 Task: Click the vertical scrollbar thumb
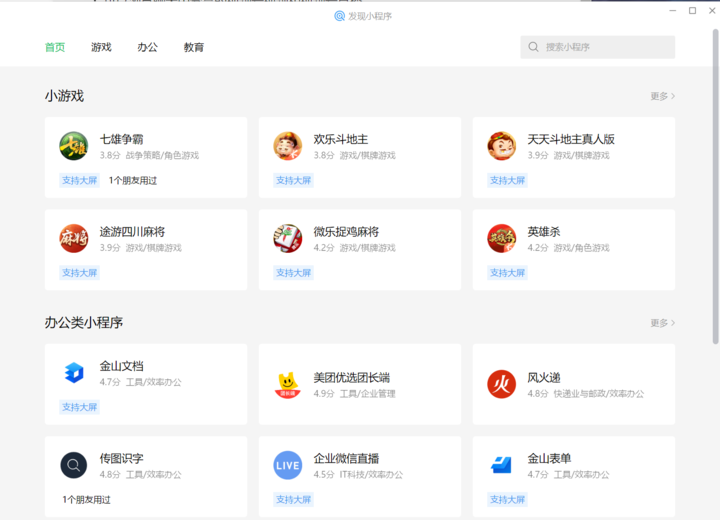tap(715, 186)
